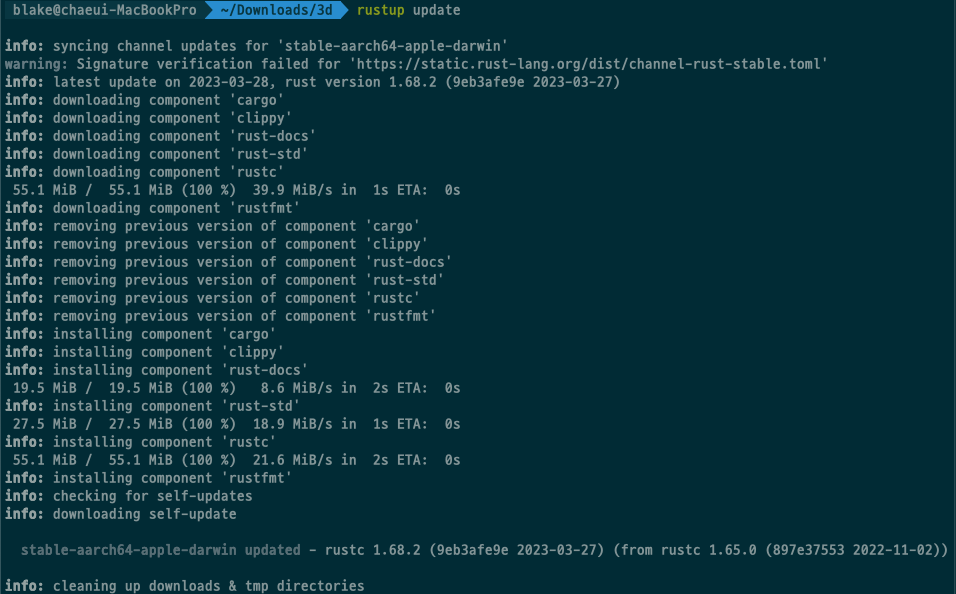This screenshot has height=594, width=956.
Task: Click line "downloading component 'cargo'"
Action: coord(144,100)
